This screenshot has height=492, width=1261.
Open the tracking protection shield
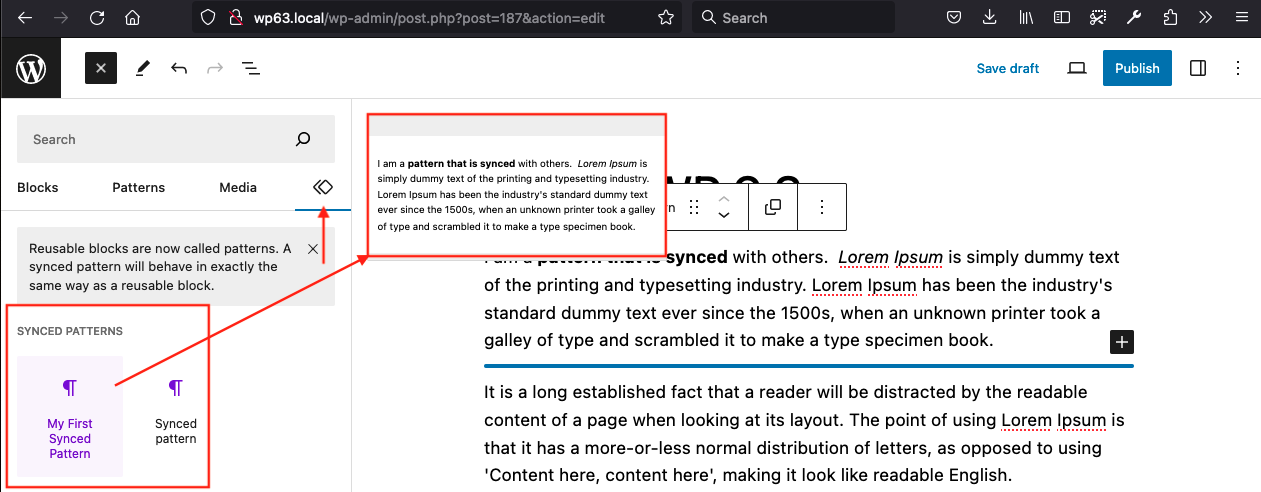(208, 17)
